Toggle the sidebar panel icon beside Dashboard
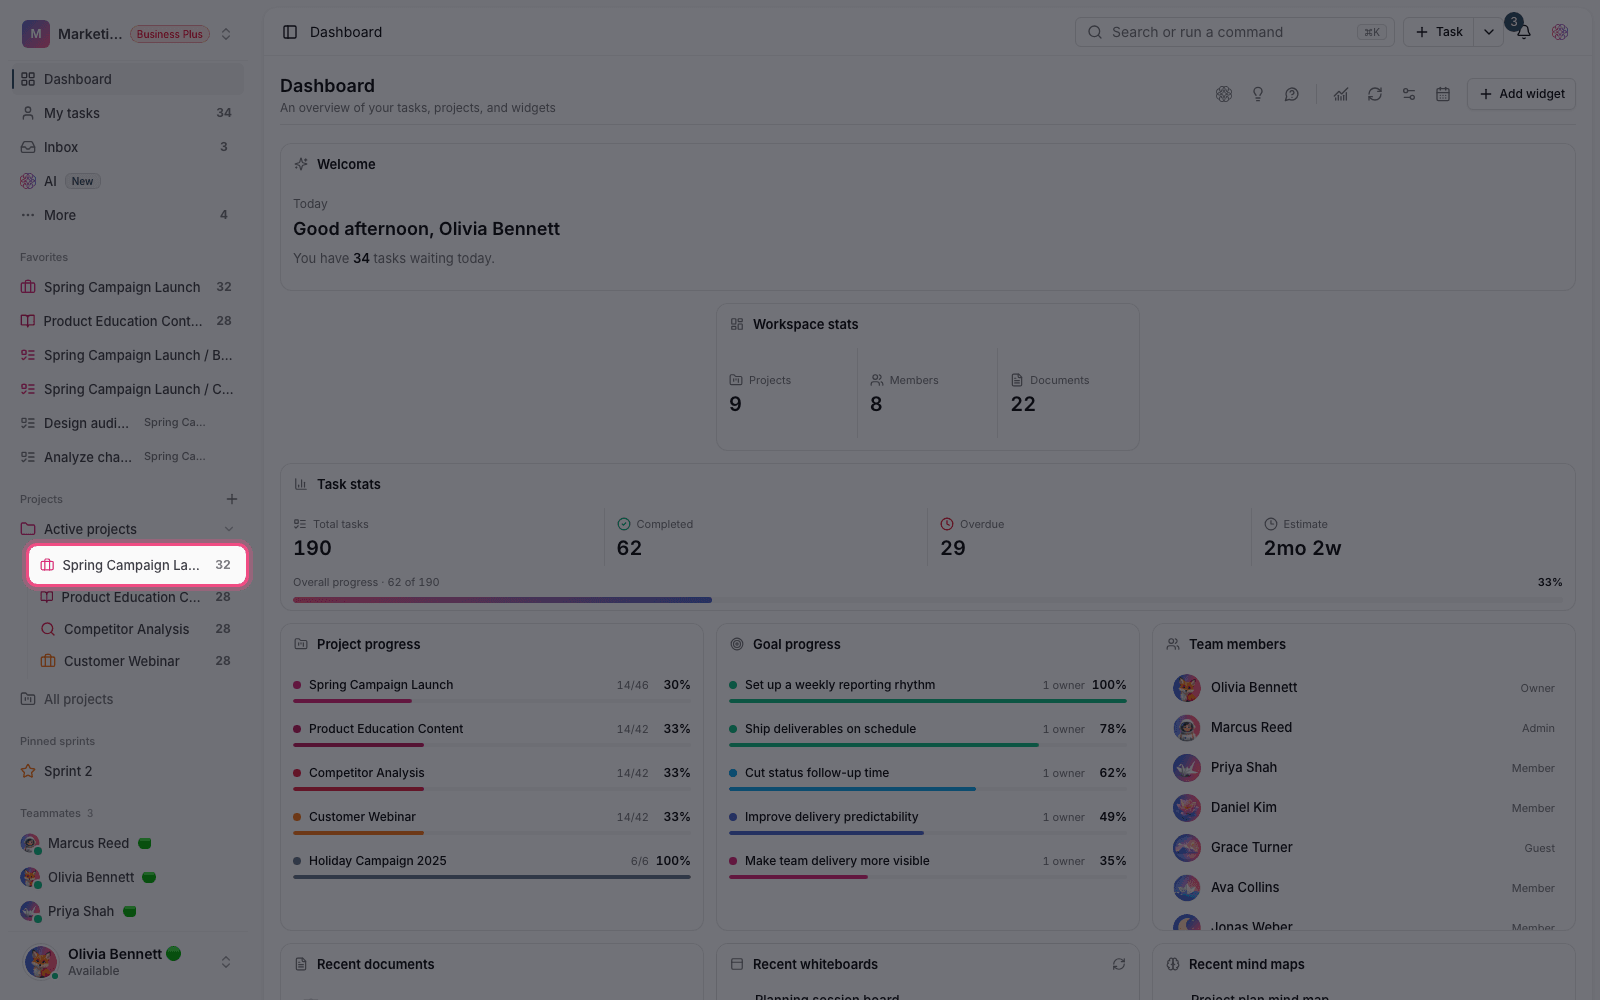The image size is (1600, 1000). [x=290, y=32]
